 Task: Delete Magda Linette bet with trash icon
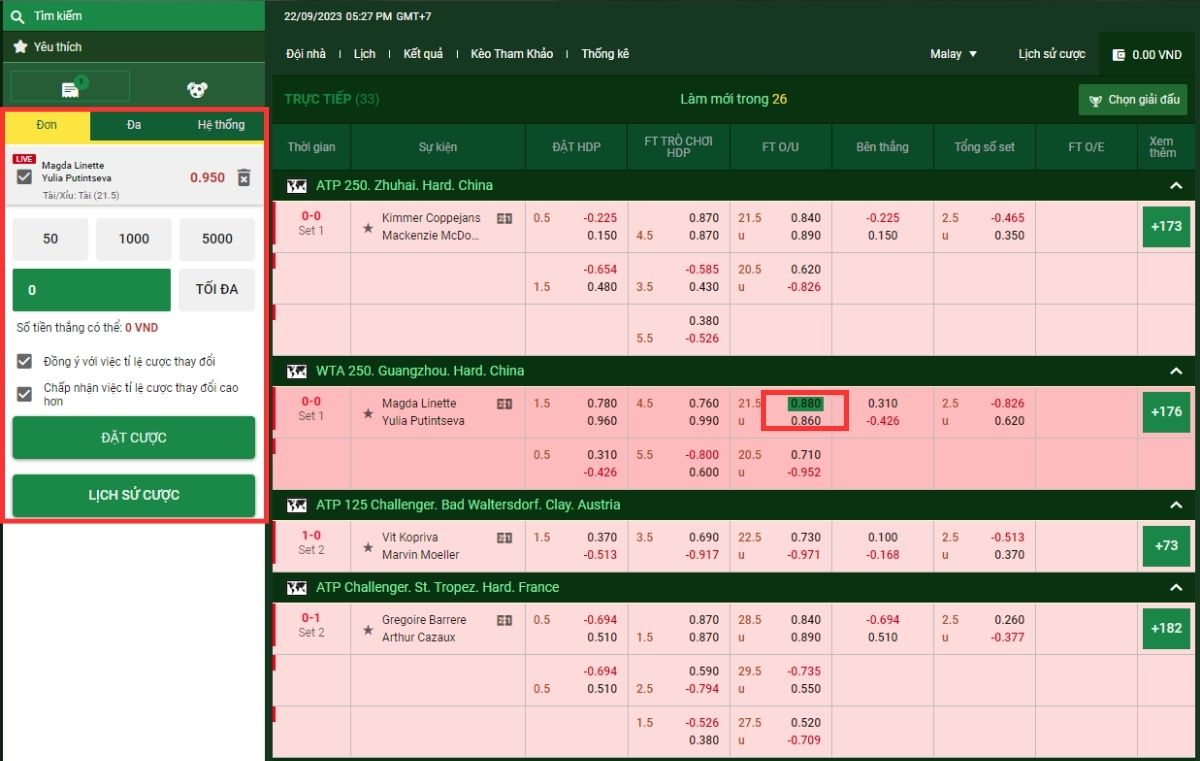click(x=243, y=177)
